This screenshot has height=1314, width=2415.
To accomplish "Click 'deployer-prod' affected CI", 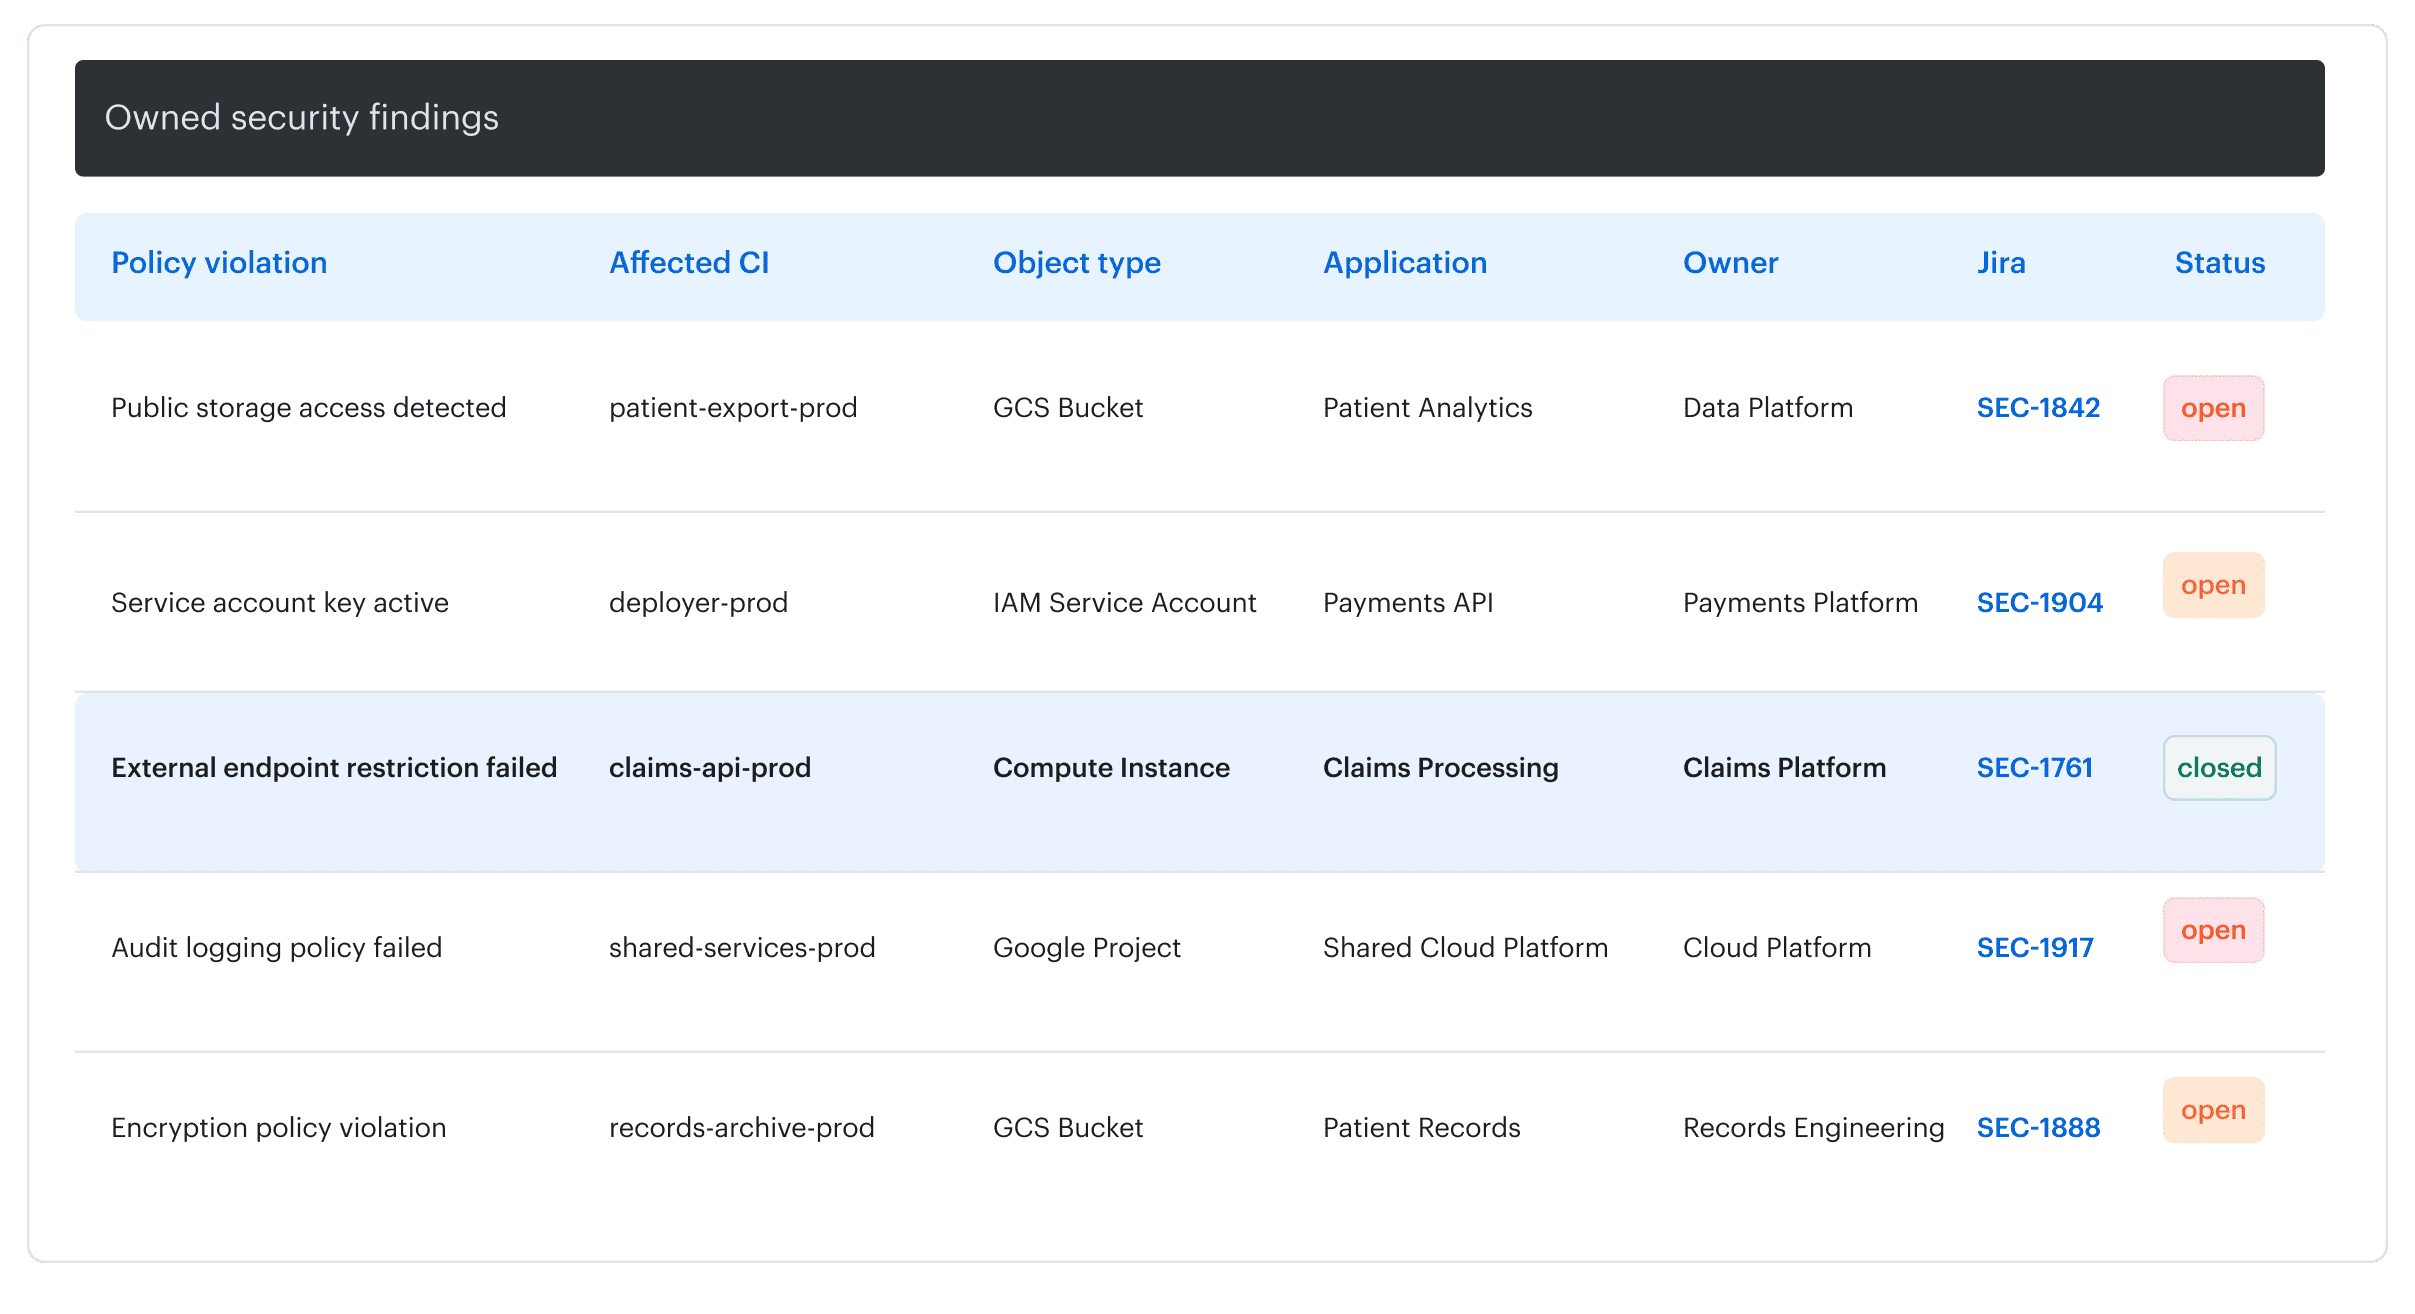I will coord(698,603).
